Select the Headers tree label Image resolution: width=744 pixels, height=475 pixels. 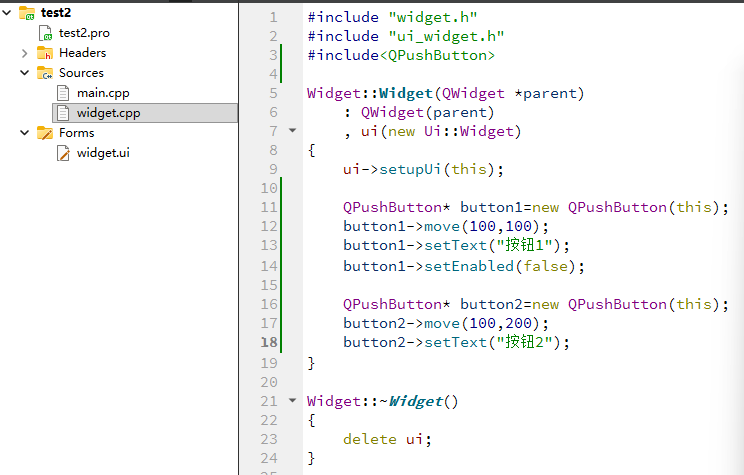(82, 53)
